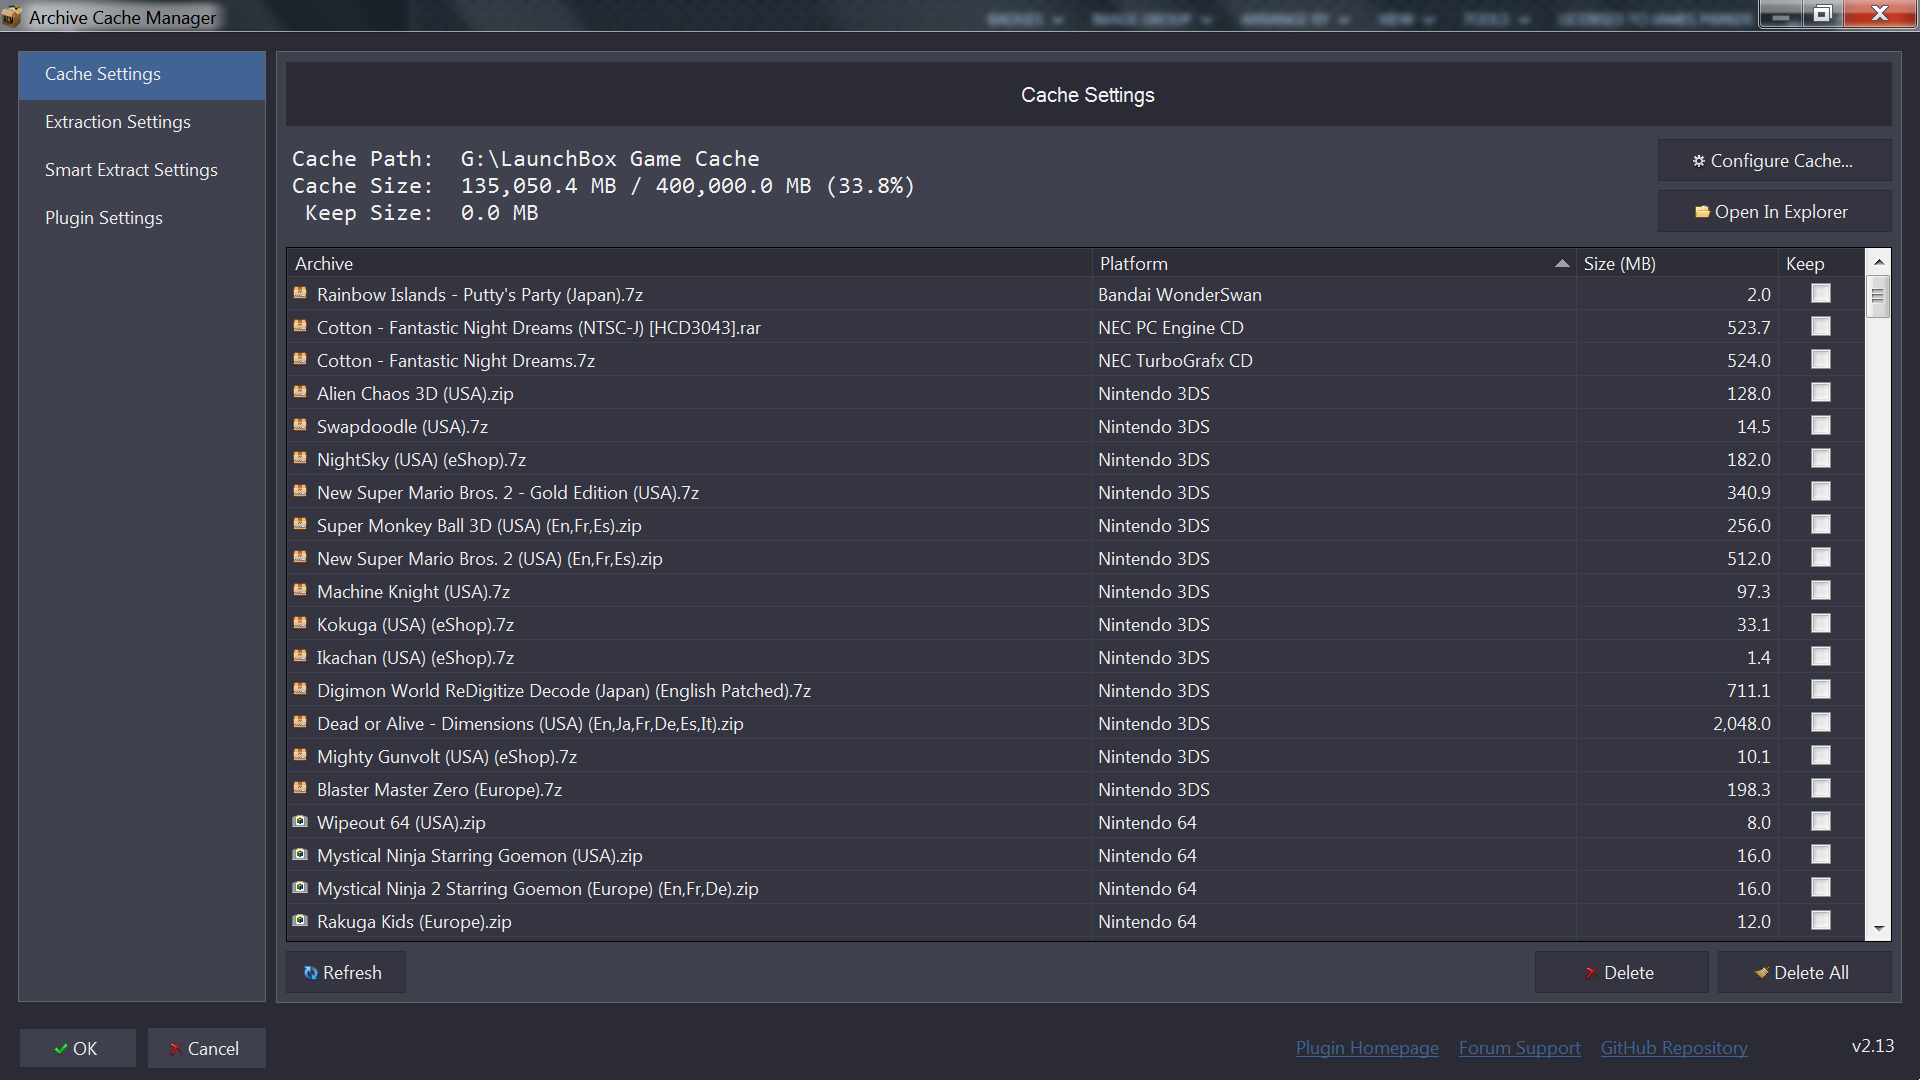The image size is (1920, 1080).
Task: Click the icon beside Ikachan (USA) (eShop).7z
Action: coord(300,656)
